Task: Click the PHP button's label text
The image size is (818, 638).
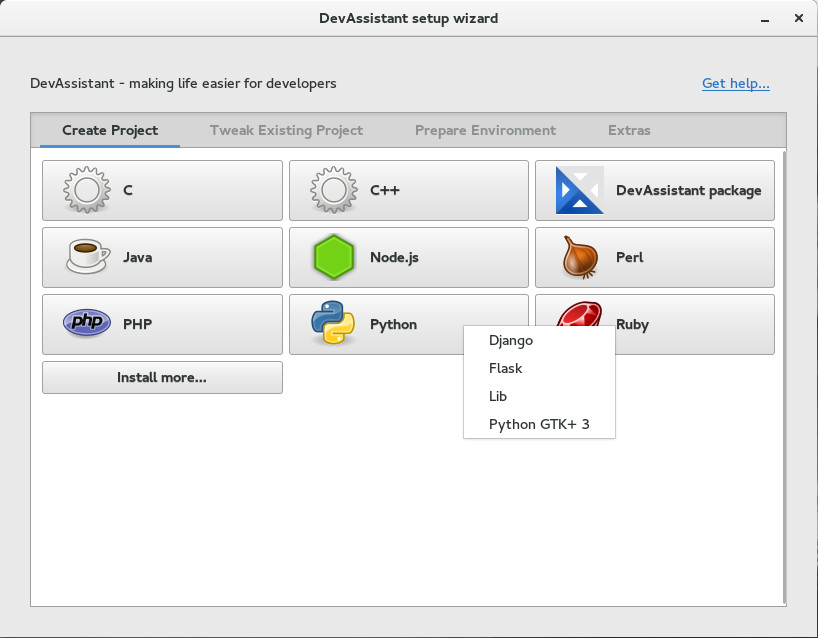Action: click(138, 324)
